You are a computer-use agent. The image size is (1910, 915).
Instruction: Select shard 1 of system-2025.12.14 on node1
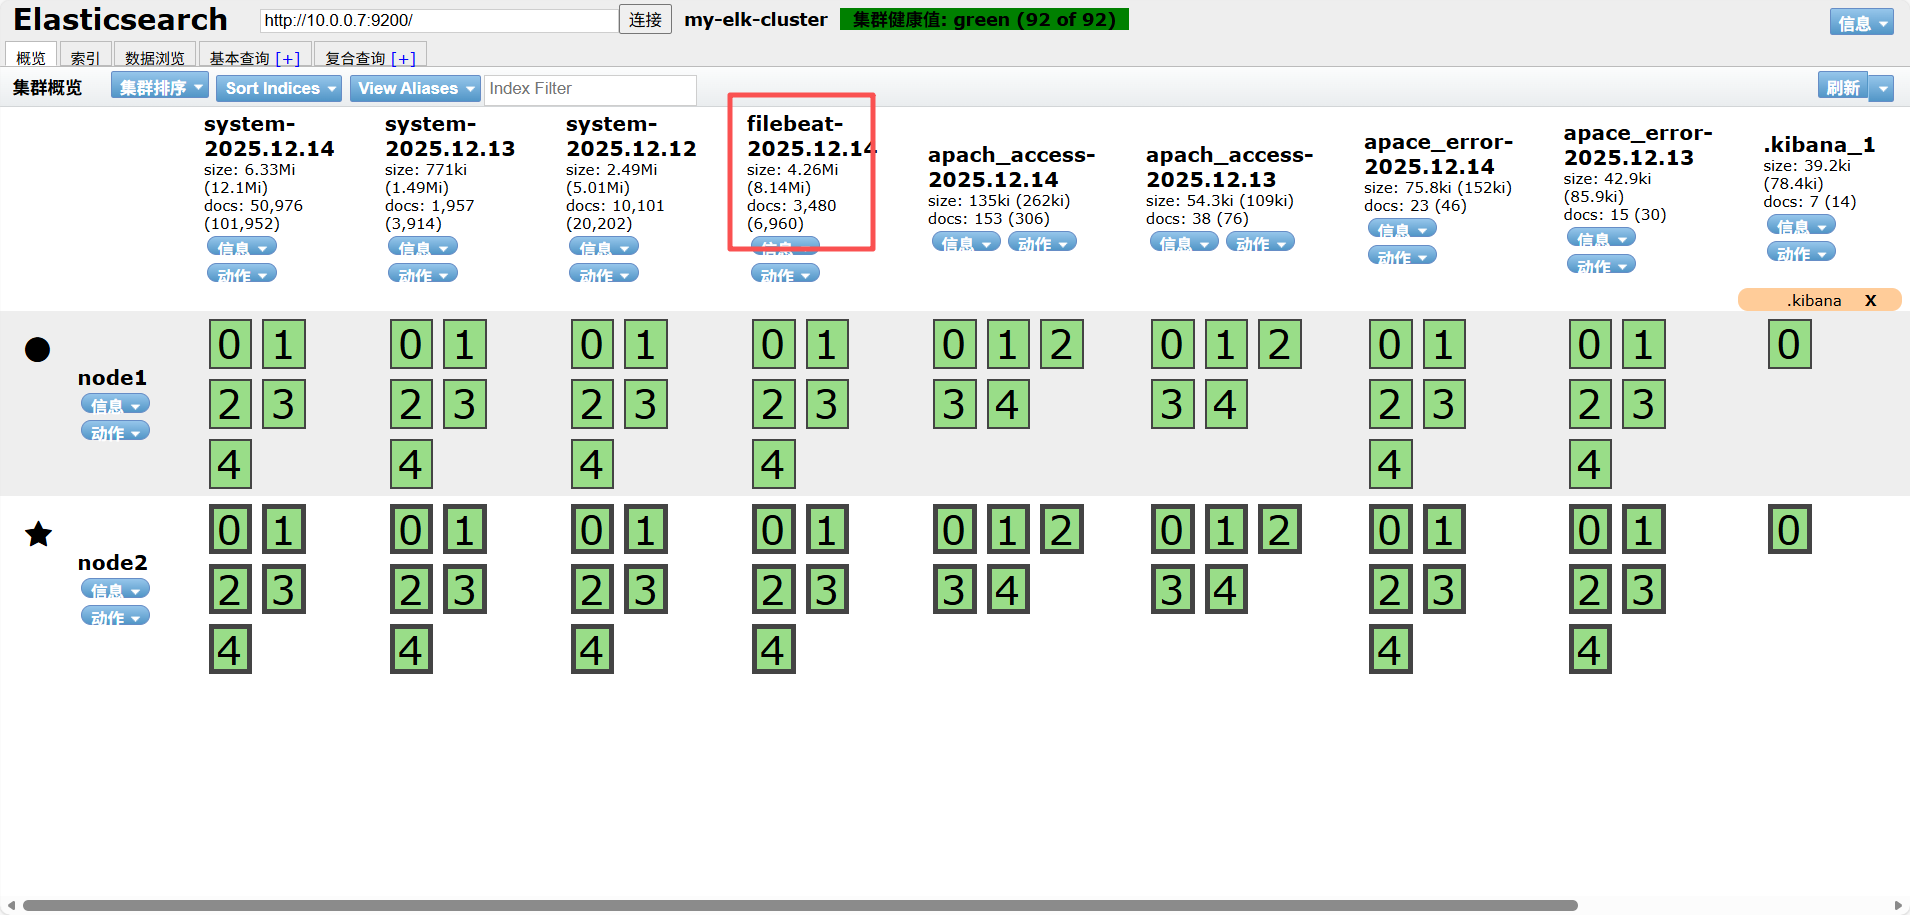284,344
